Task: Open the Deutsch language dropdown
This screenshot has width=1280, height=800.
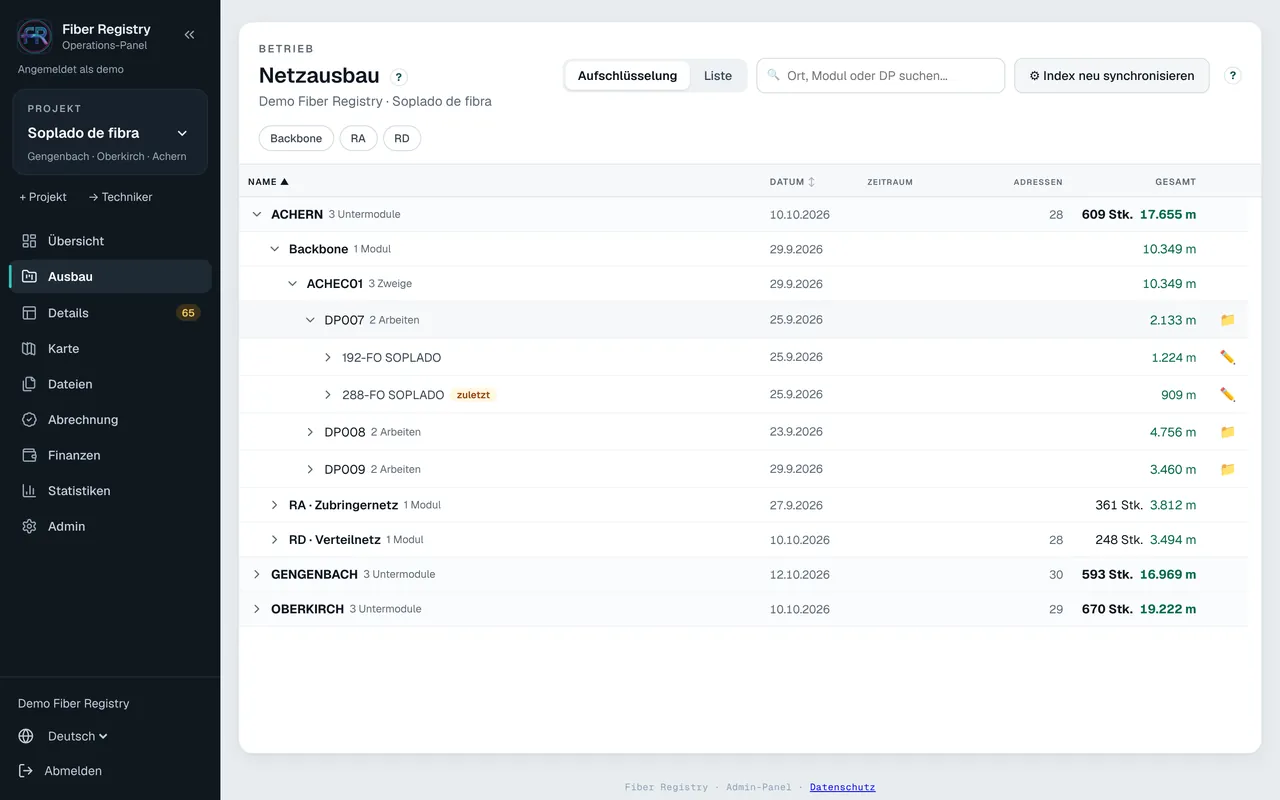Action: tap(78, 736)
